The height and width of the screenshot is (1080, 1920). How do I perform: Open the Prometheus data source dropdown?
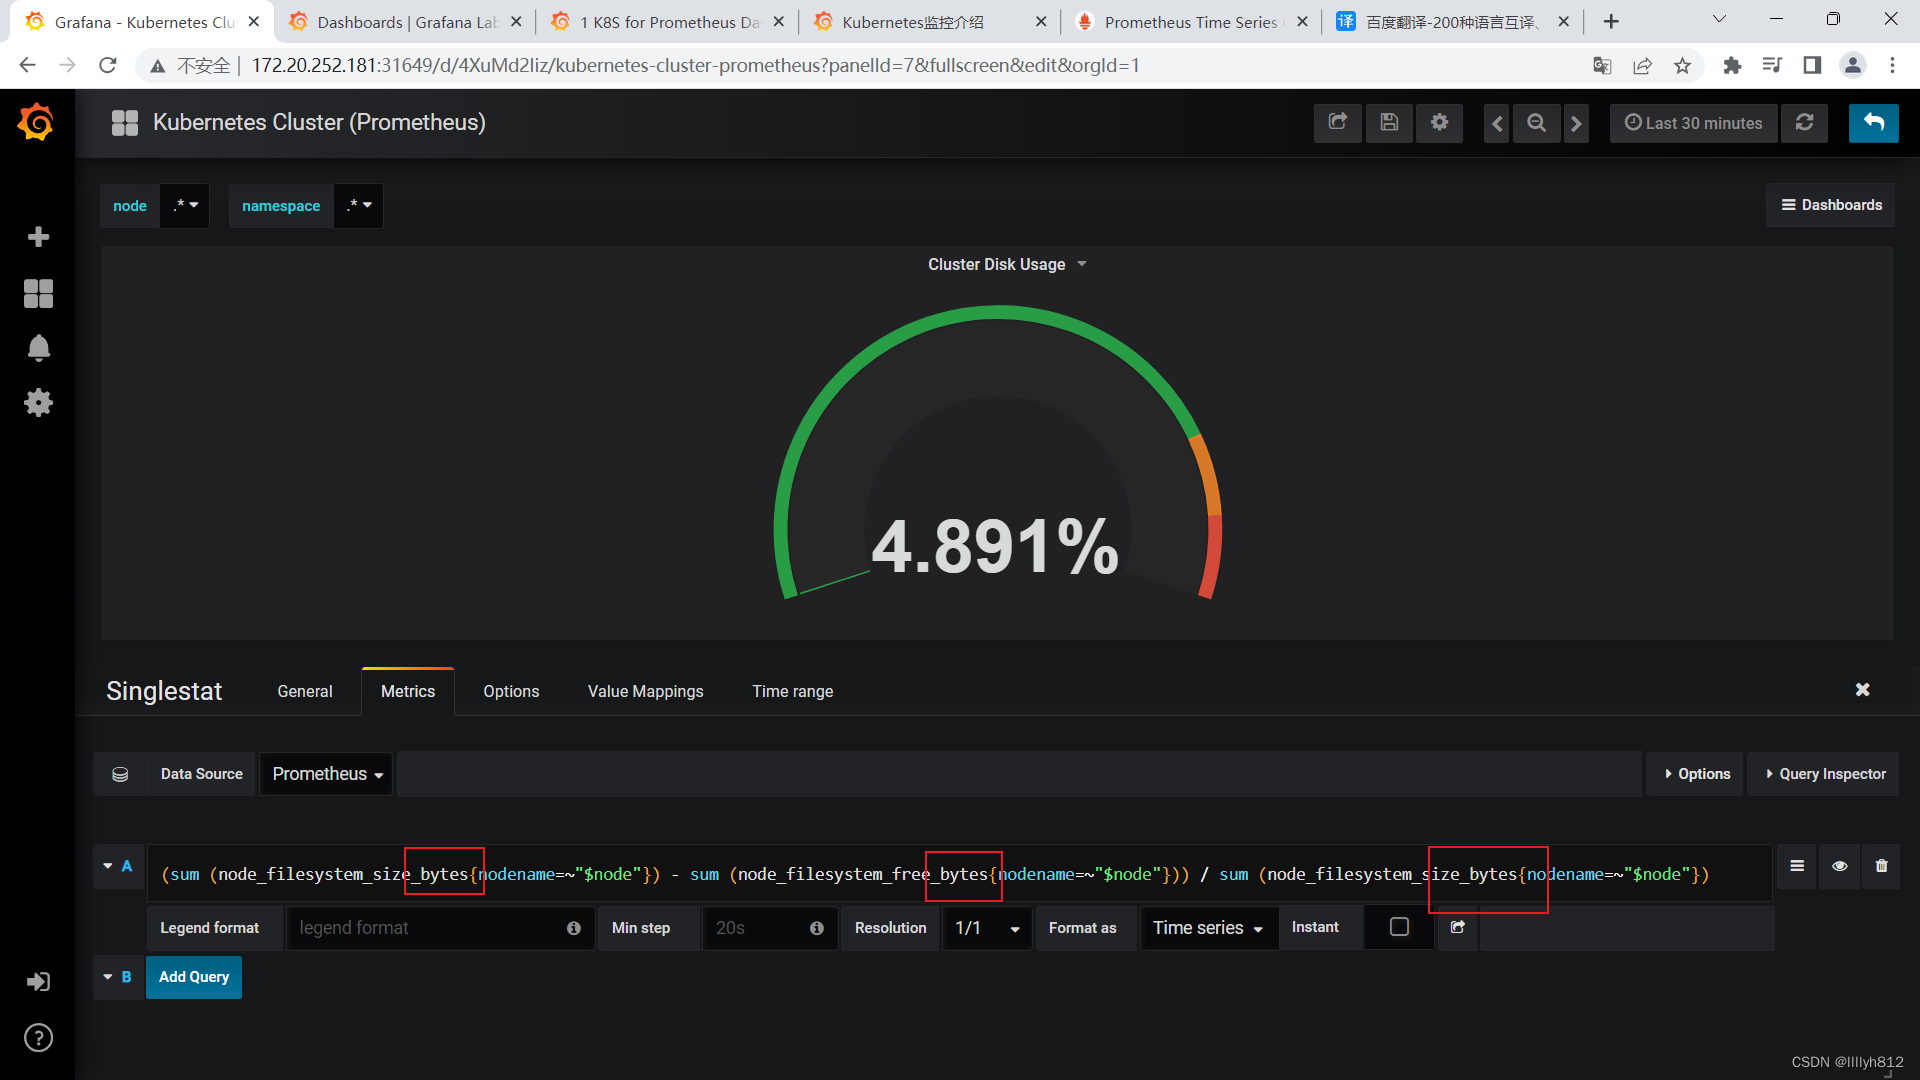tap(327, 774)
